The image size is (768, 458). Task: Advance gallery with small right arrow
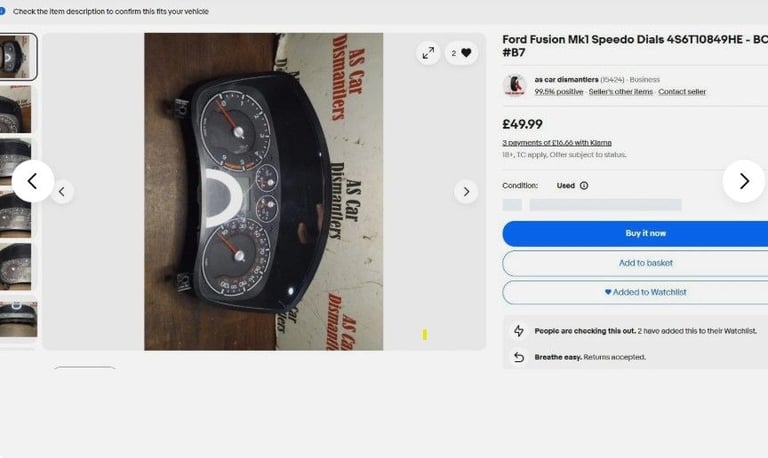click(466, 192)
